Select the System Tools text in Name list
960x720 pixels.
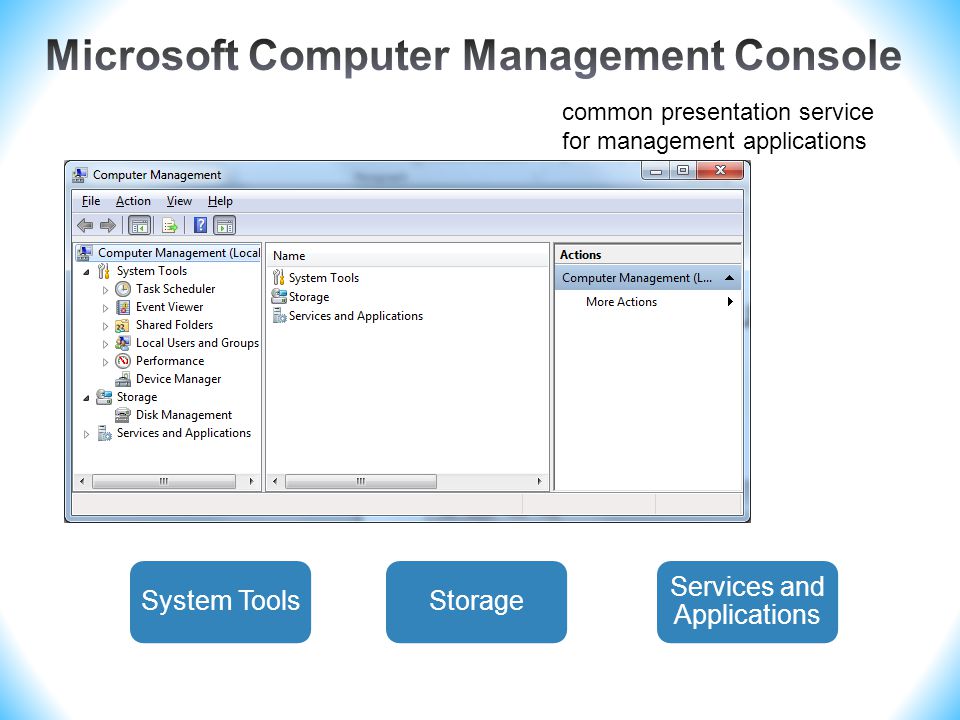(x=324, y=278)
